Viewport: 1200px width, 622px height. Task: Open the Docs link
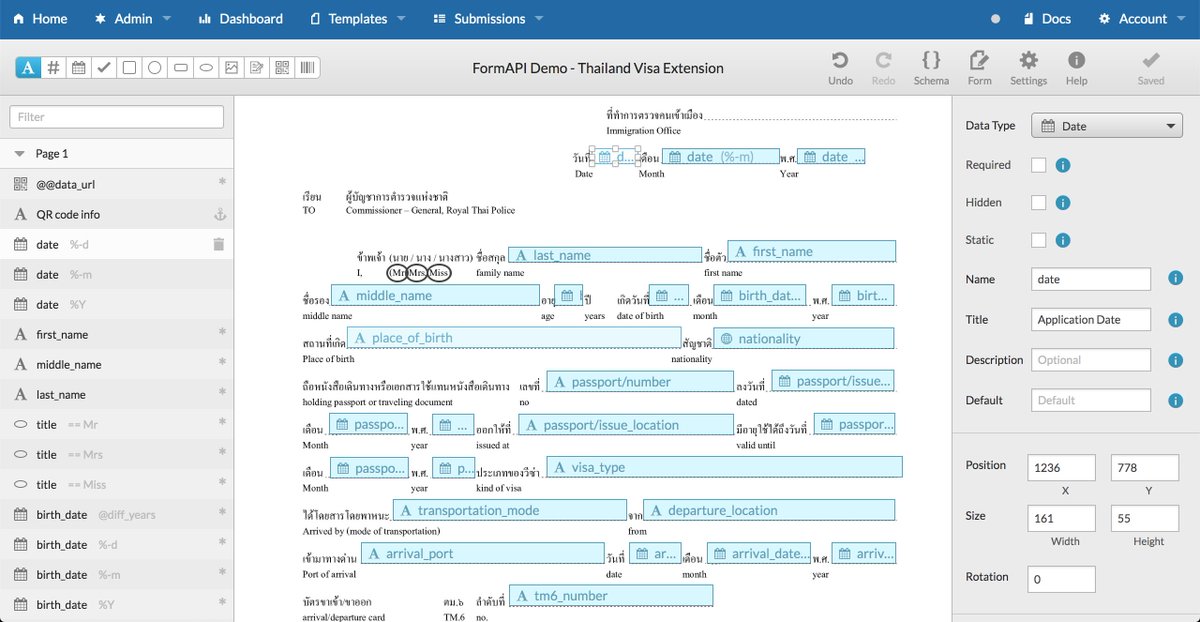(x=1047, y=19)
